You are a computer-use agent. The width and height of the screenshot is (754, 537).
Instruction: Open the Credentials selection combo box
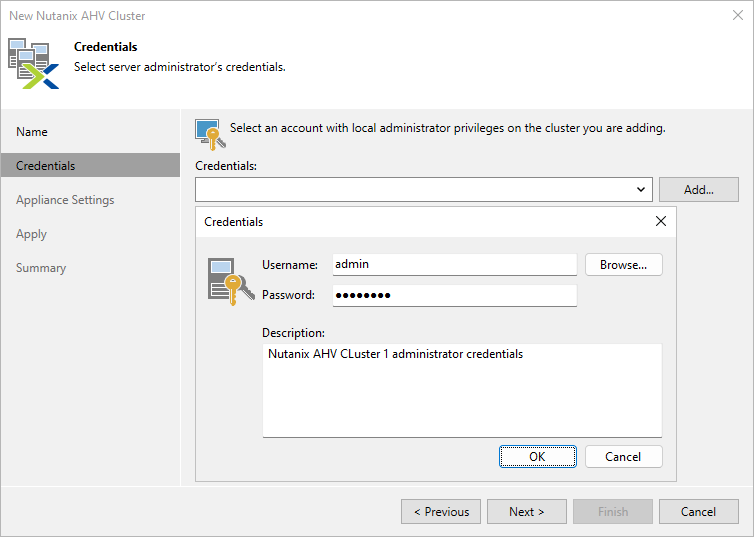[415, 189]
